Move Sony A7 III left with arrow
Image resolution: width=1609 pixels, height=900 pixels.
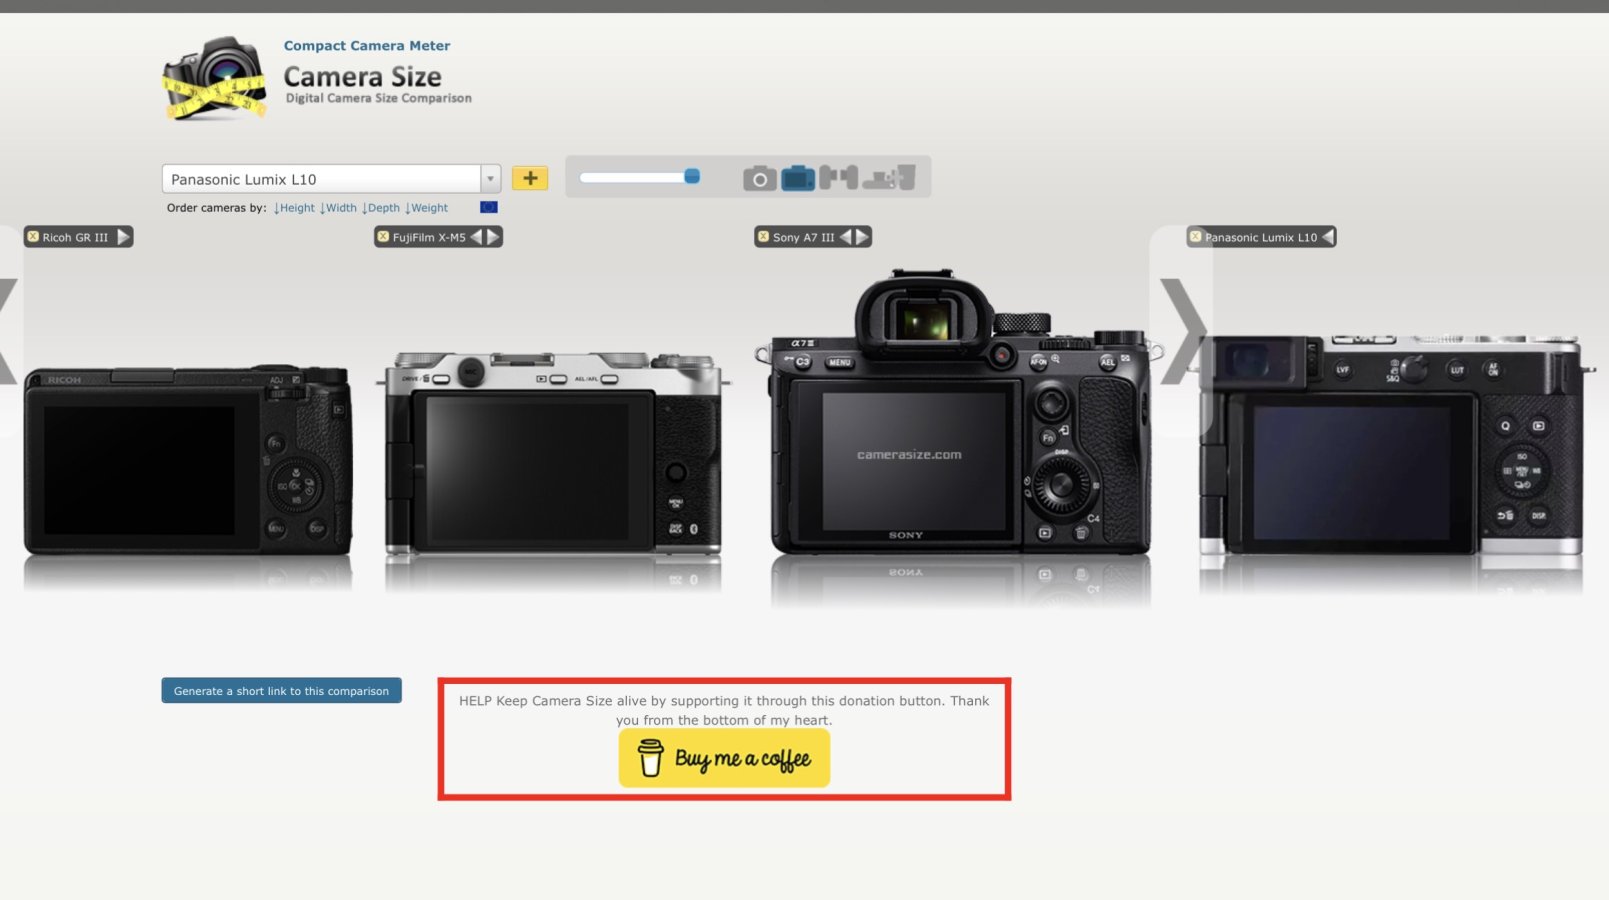click(846, 237)
